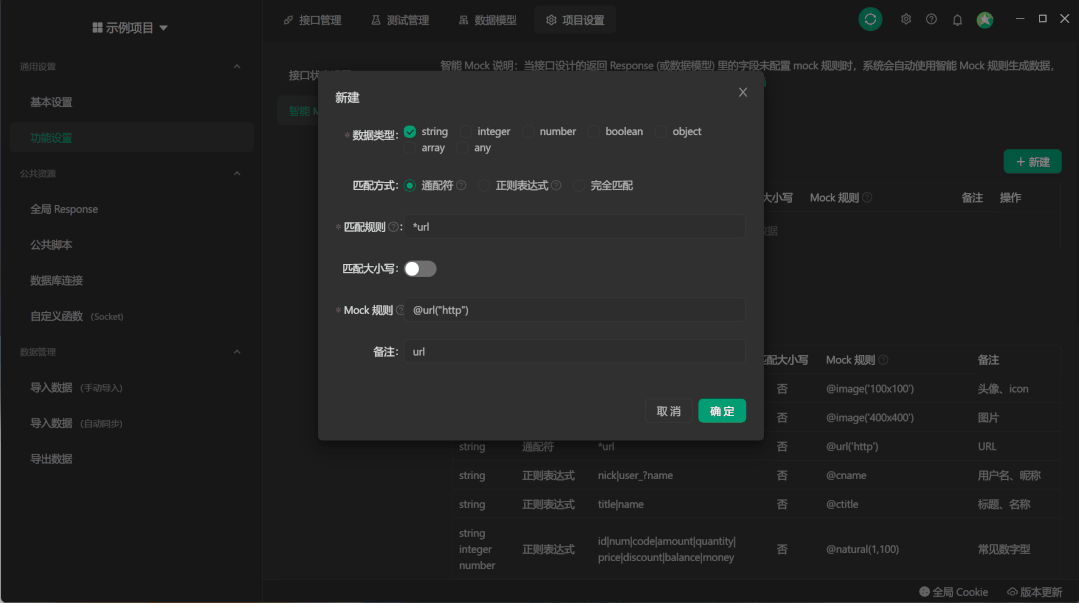Enable the 匹配大小写 switch
1079x603 pixels.
coord(419,268)
